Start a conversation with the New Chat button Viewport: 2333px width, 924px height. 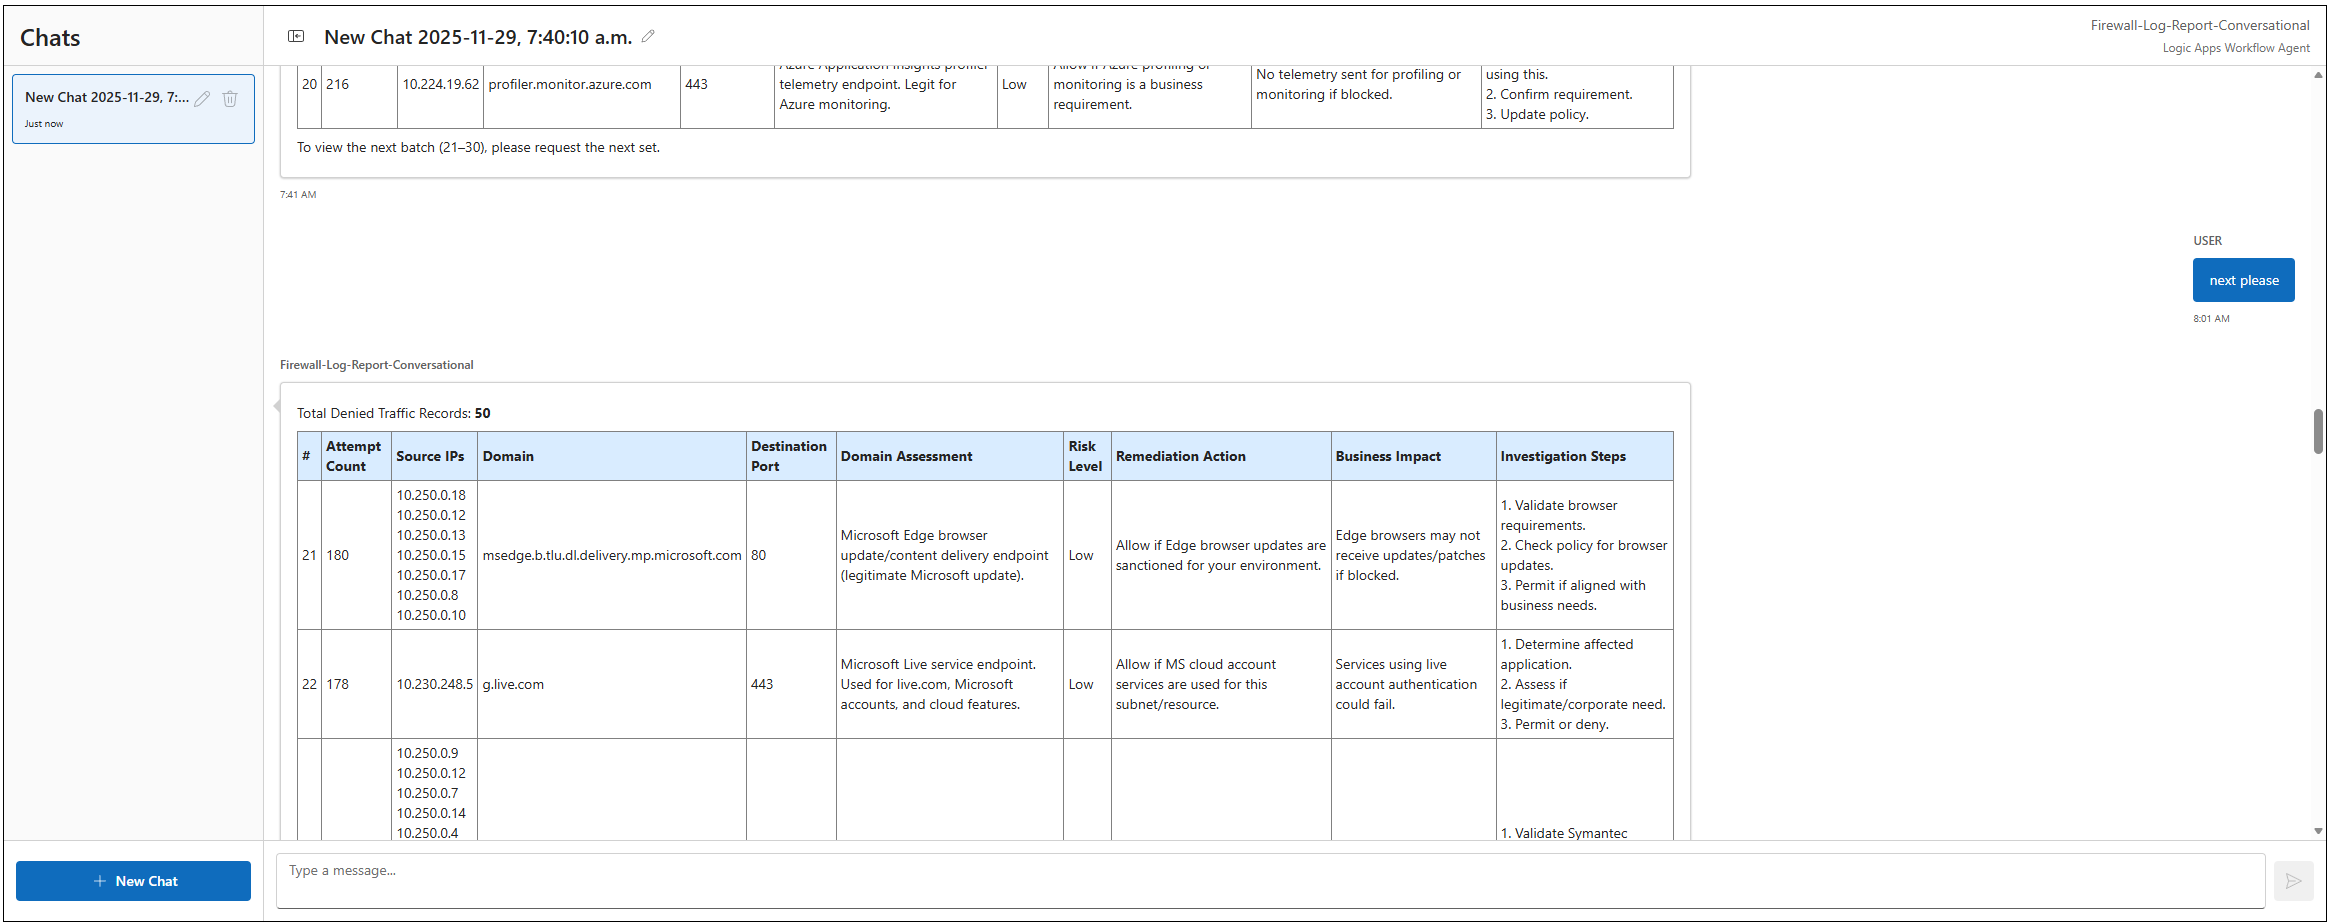coord(133,881)
